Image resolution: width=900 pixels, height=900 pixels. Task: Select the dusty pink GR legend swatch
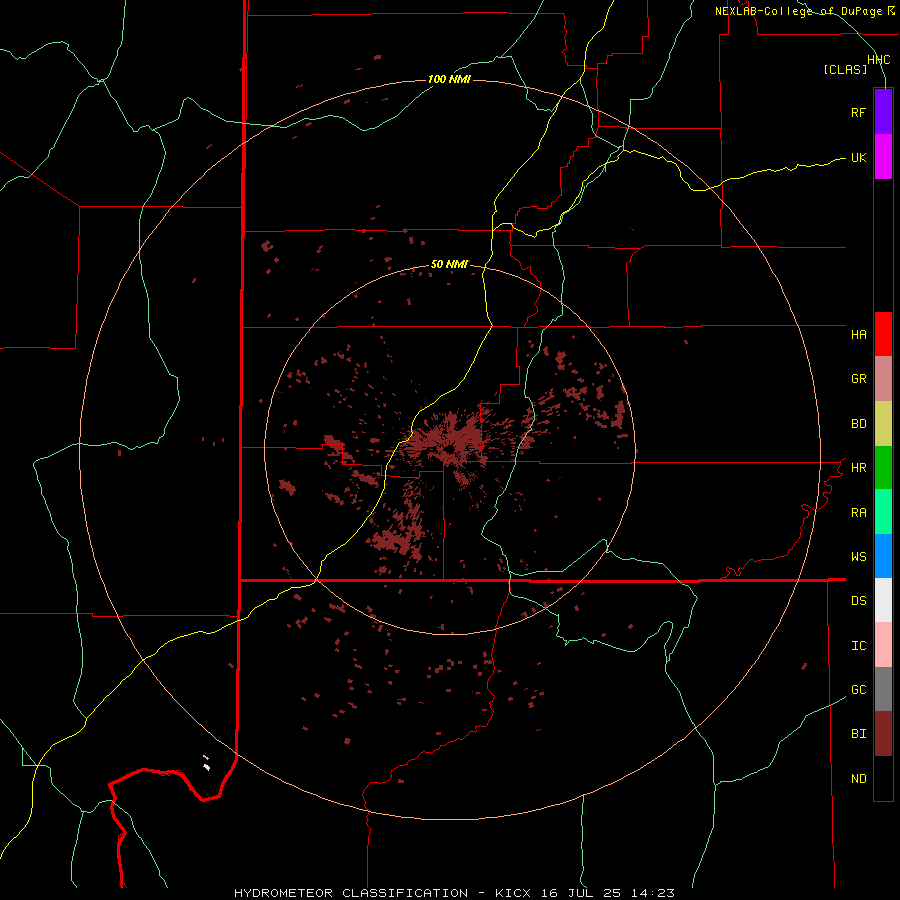click(x=883, y=379)
